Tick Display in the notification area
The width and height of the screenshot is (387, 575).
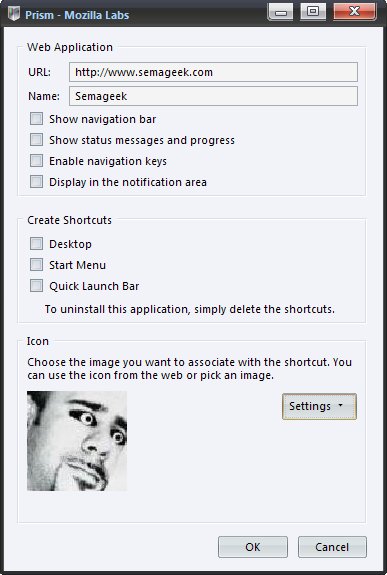[36, 182]
